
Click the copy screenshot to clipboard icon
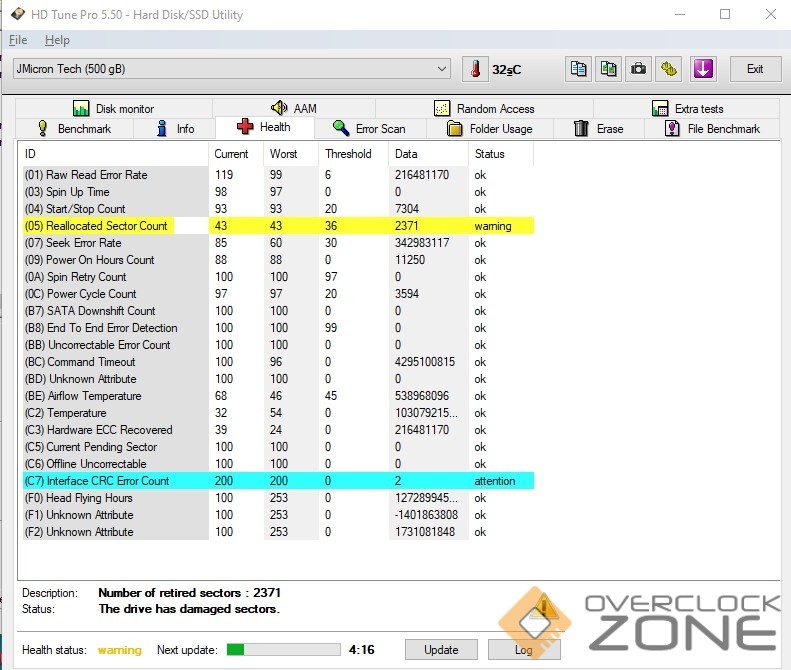point(608,69)
